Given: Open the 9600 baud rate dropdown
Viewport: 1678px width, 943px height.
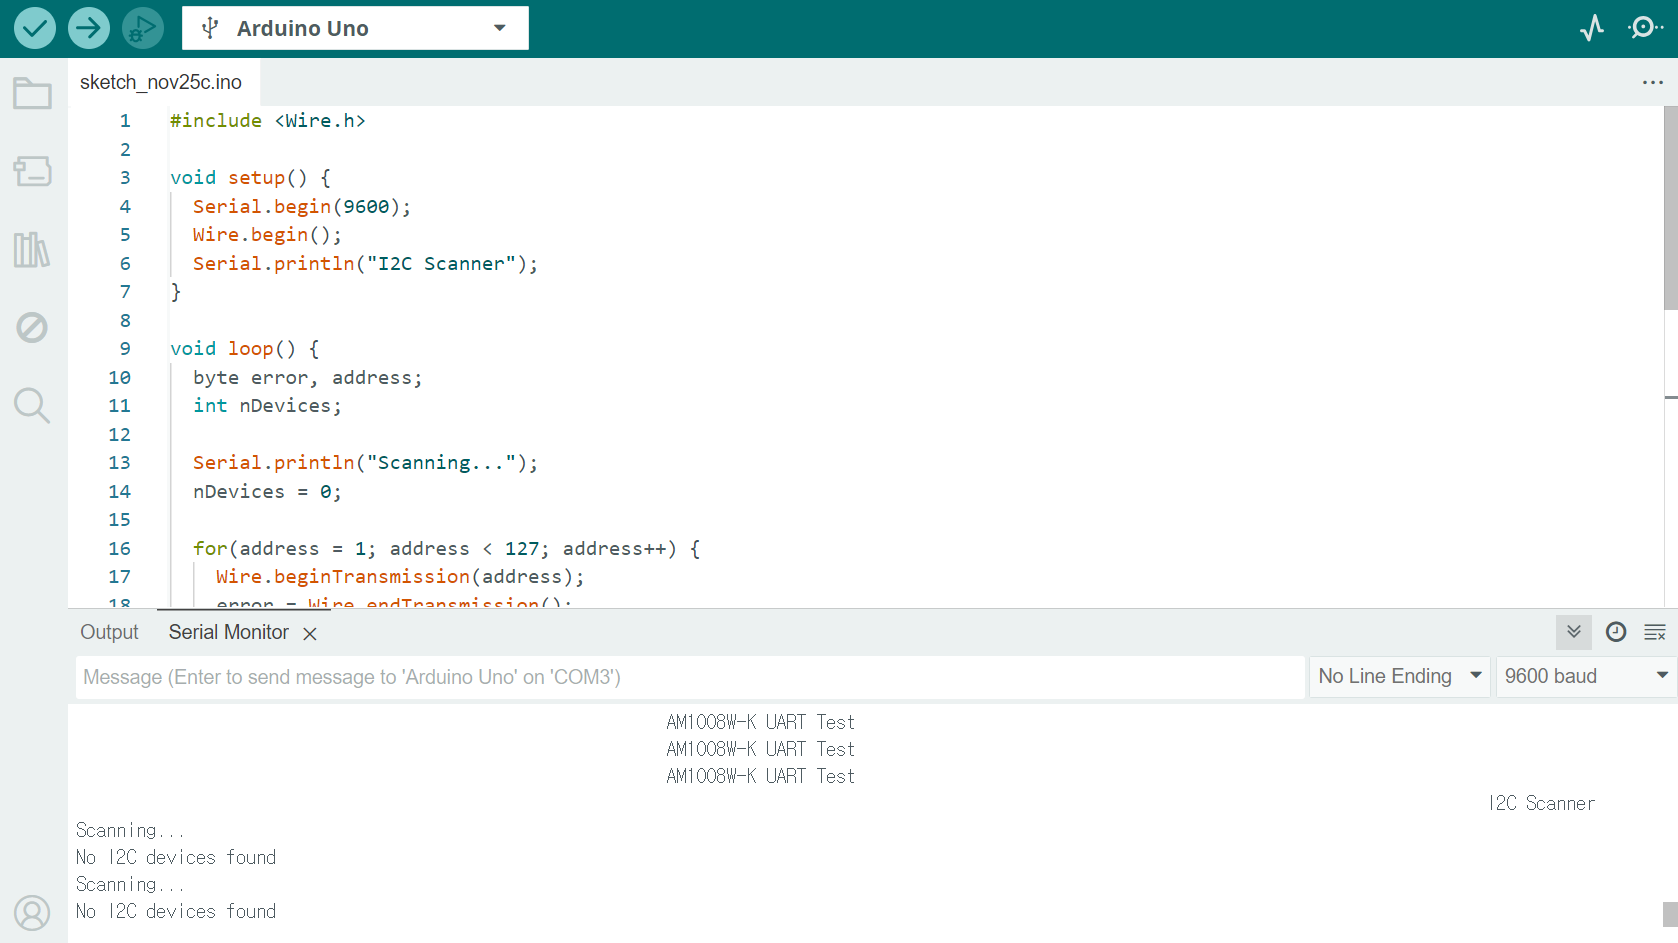Looking at the screenshot, I should tap(1585, 677).
